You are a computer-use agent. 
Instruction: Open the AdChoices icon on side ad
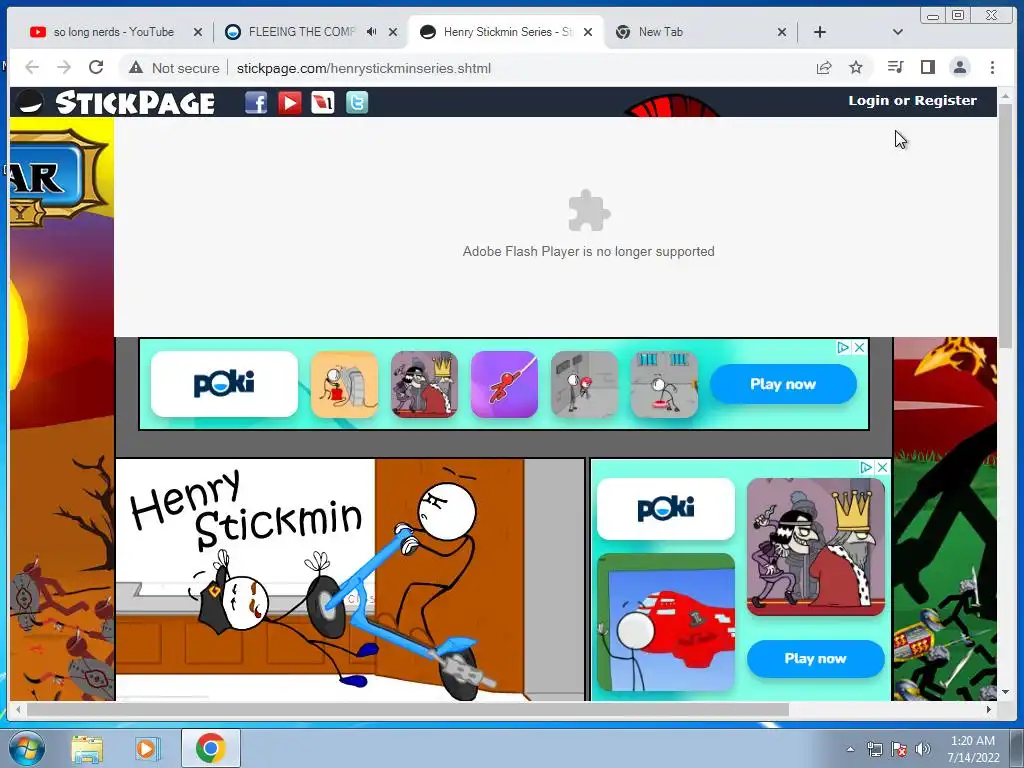tap(866, 468)
